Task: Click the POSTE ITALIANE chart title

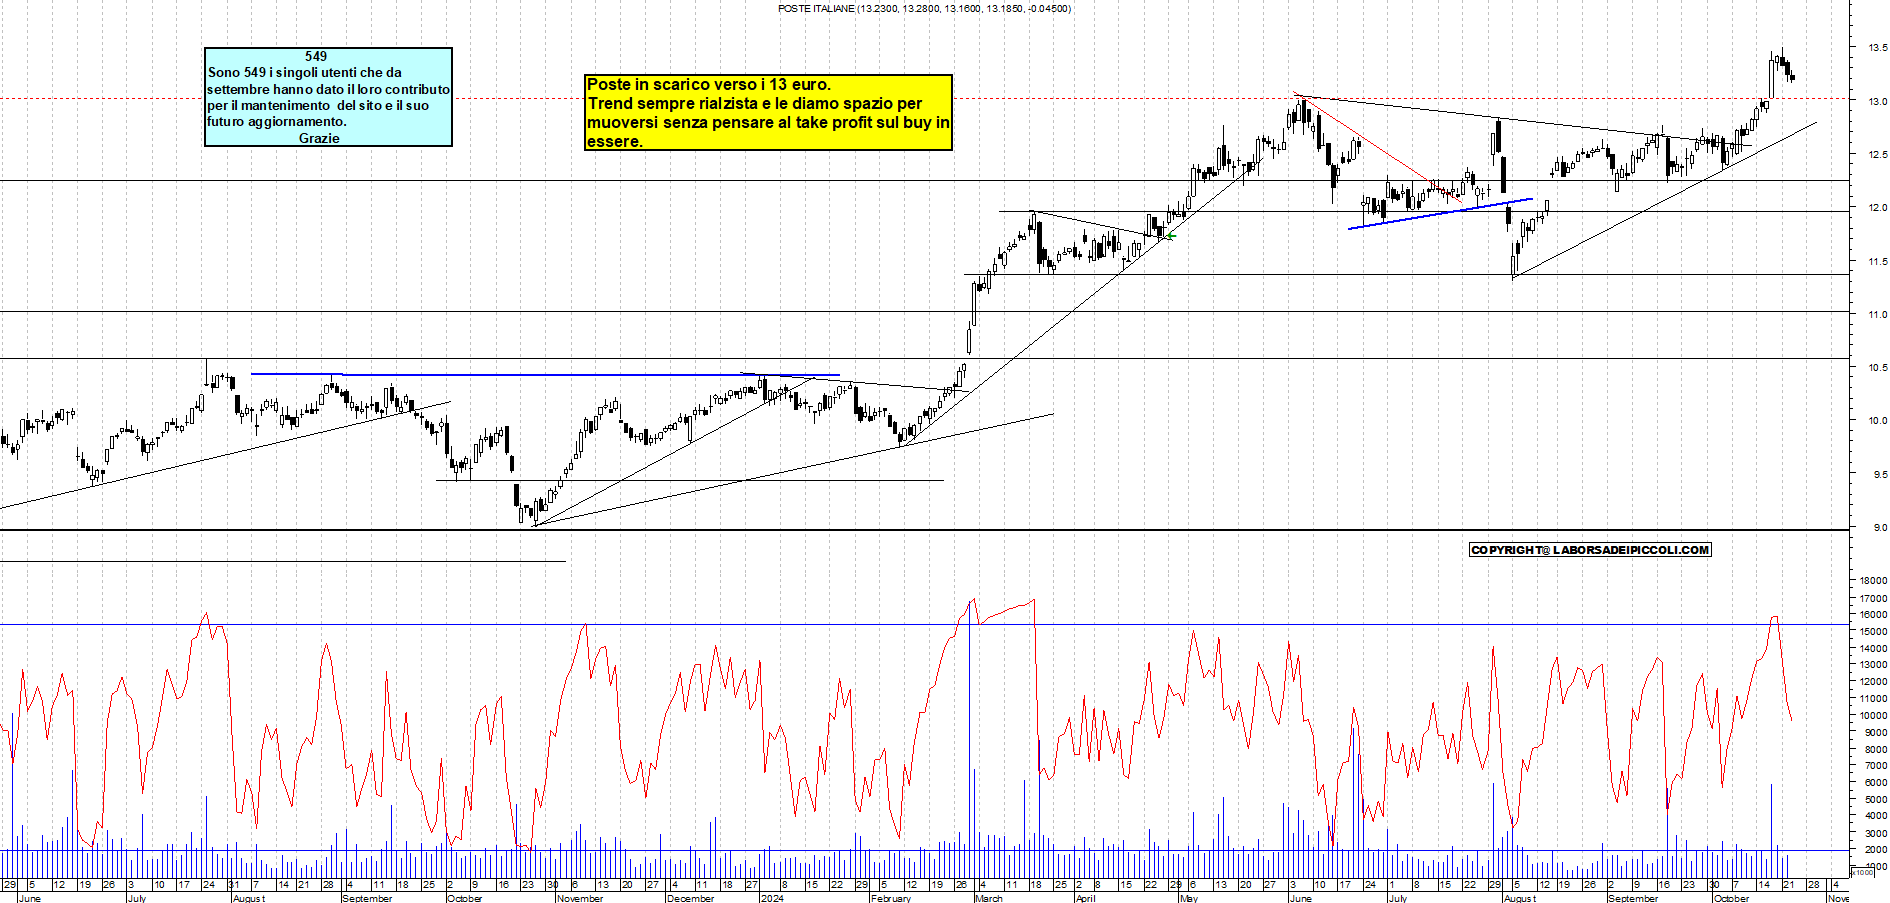Action: (924, 9)
